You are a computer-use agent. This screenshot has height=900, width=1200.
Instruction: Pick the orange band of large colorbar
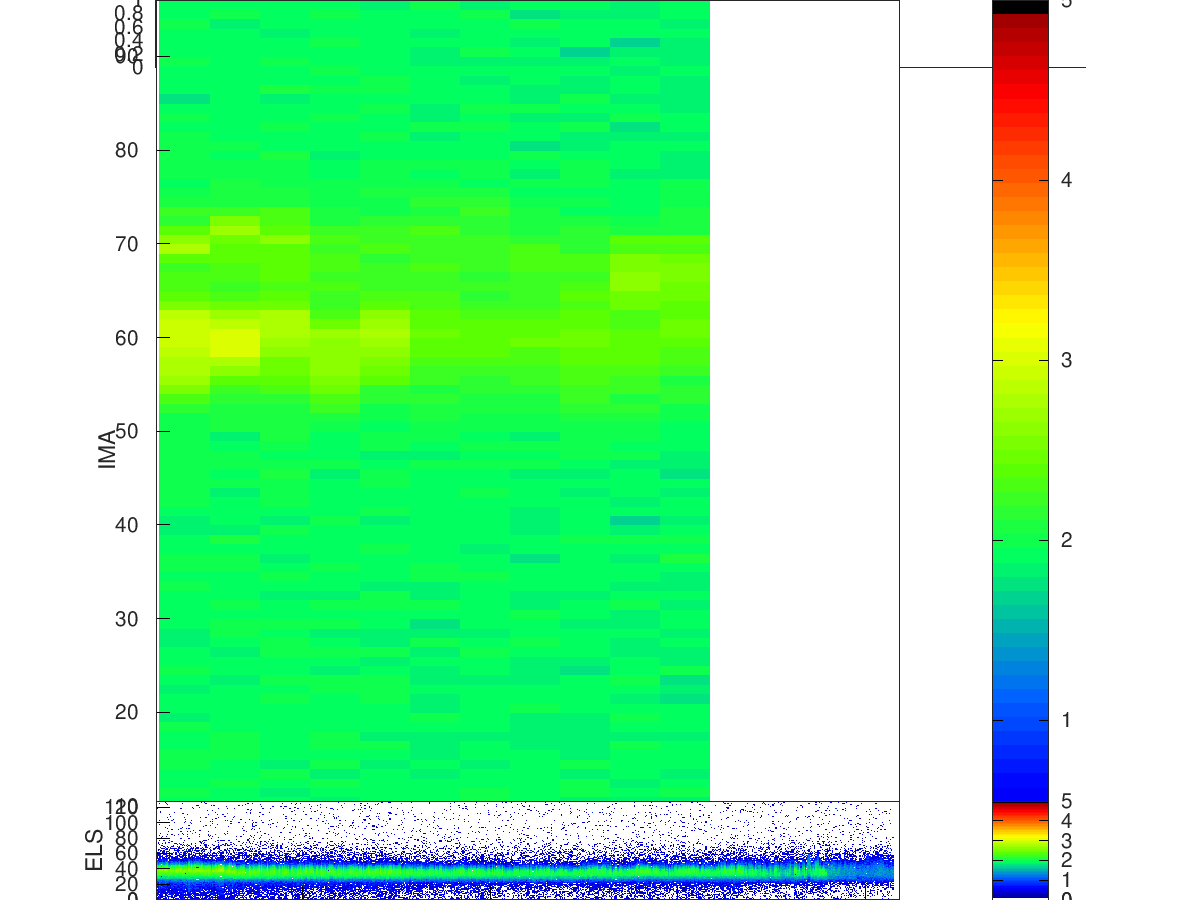coord(1019,225)
